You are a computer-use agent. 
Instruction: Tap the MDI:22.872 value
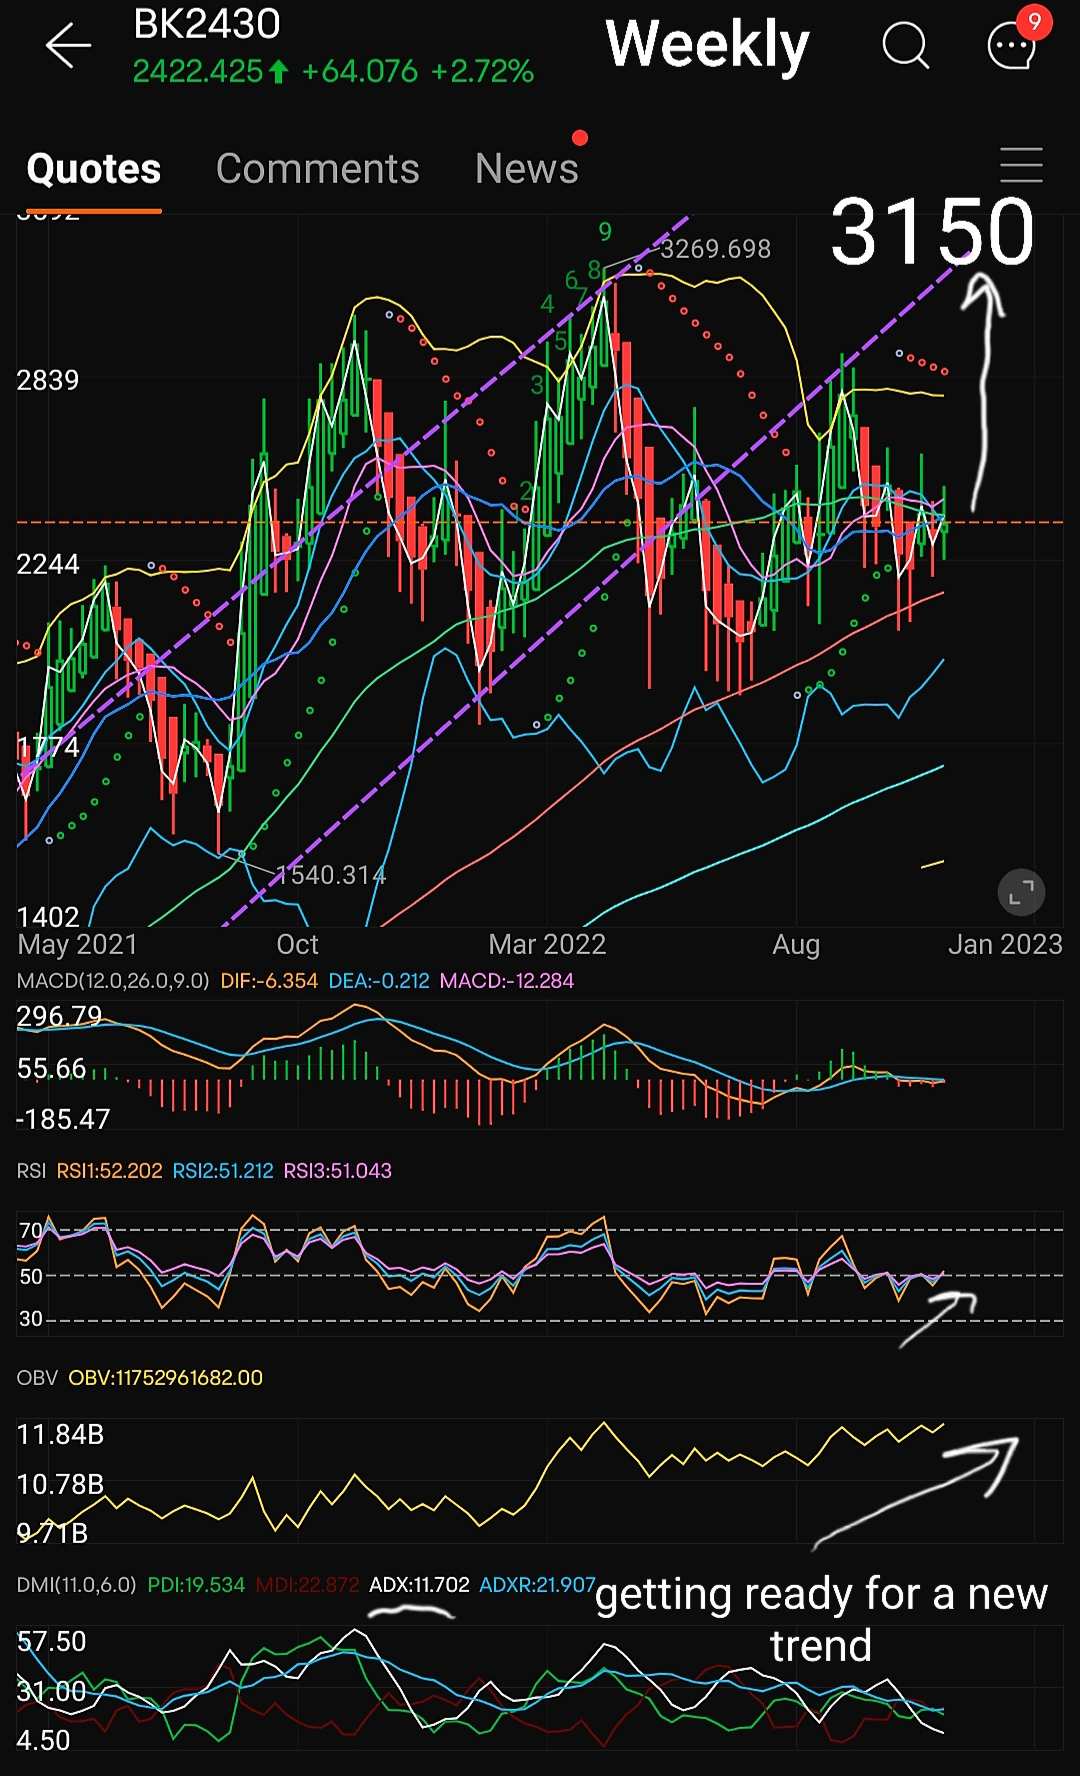tap(307, 1585)
